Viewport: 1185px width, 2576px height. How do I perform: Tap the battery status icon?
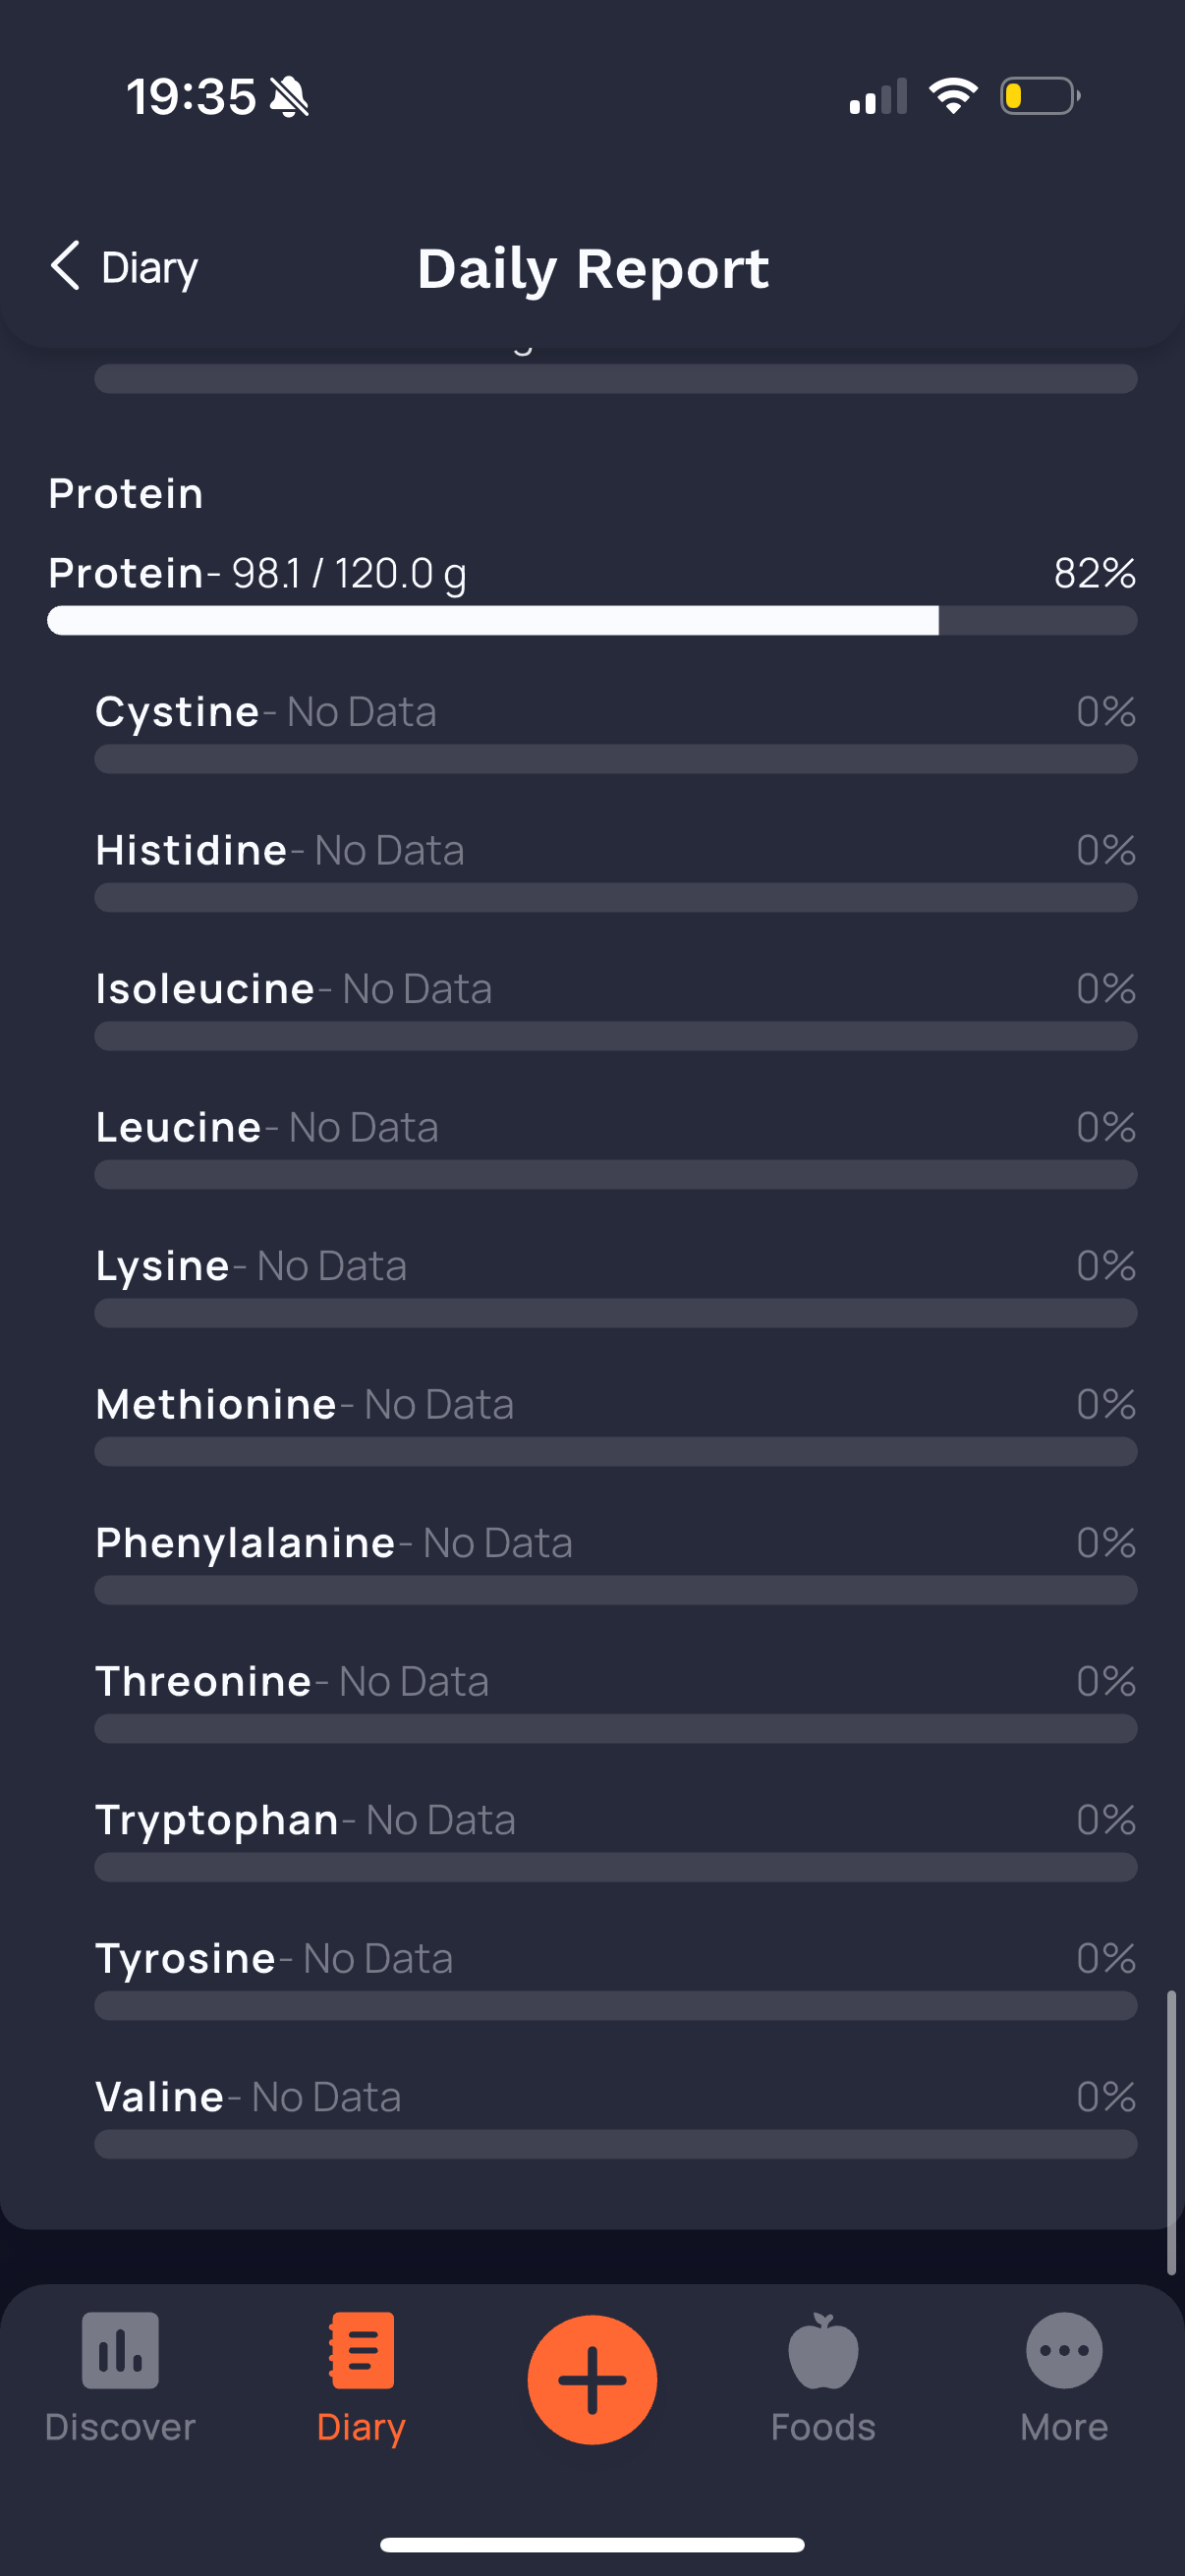click(x=1039, y=97)
